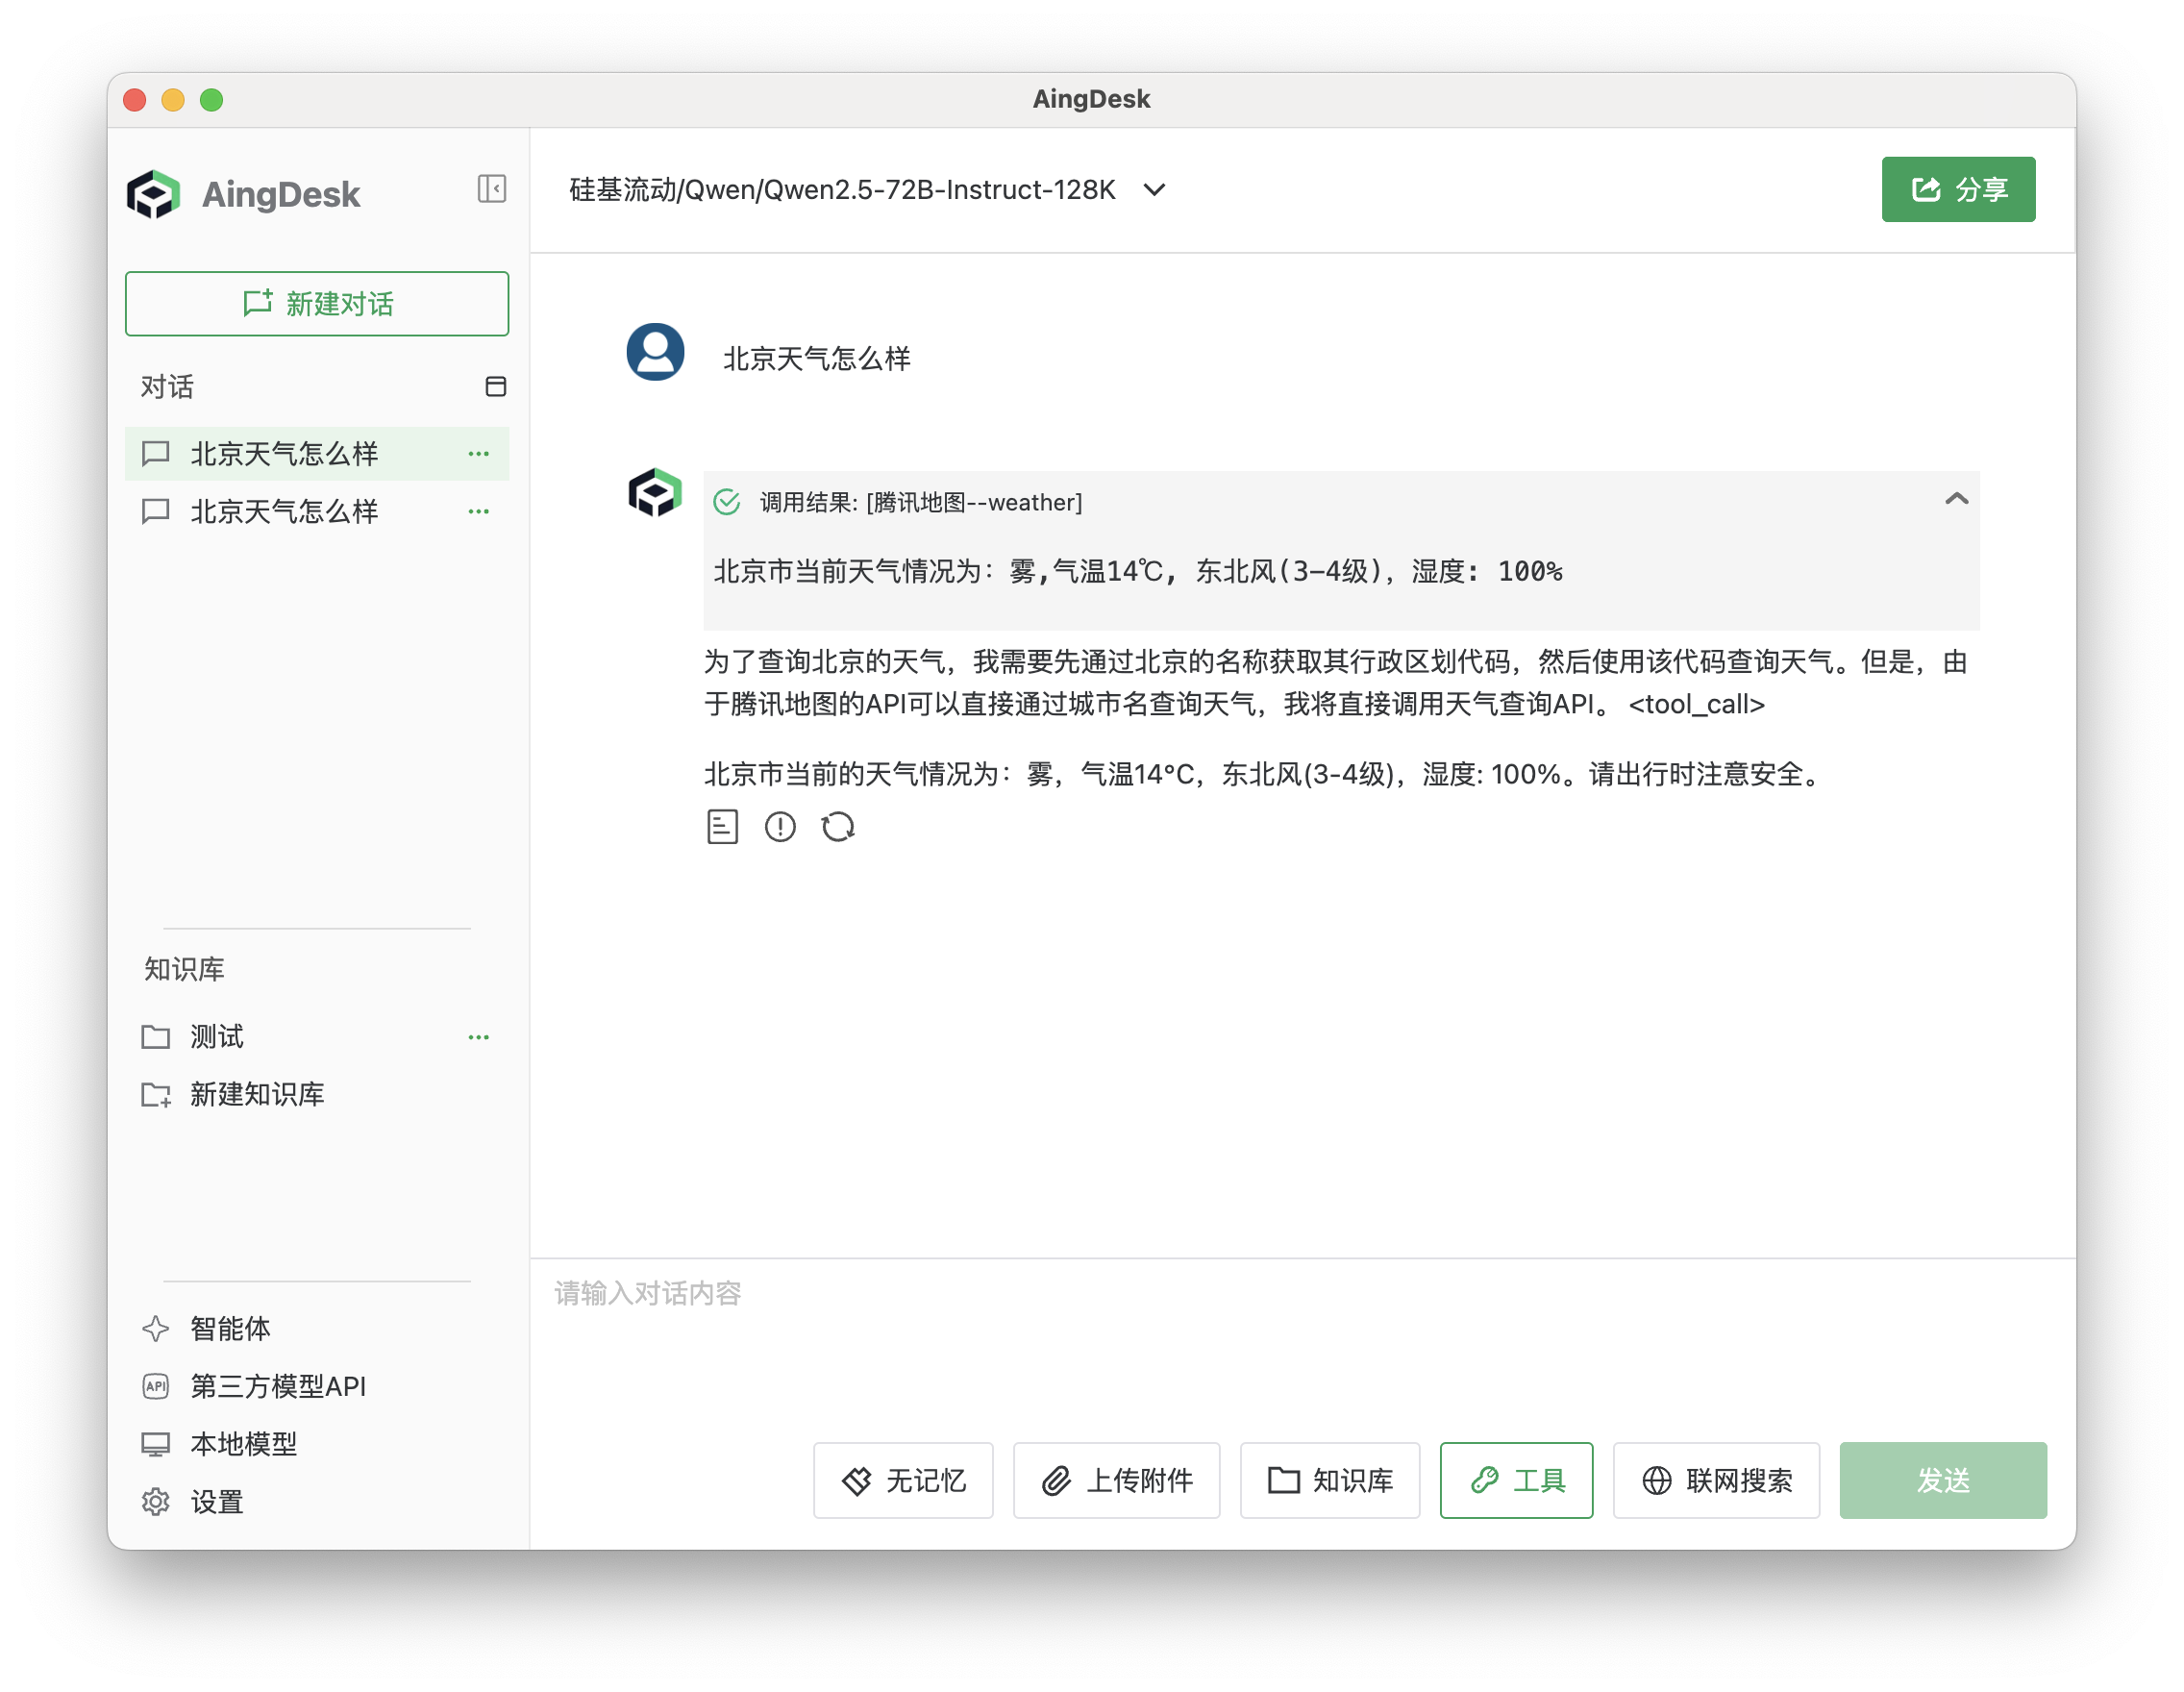Open options menu for second 北京天气怎么样 chat

(x=478, y=511)
